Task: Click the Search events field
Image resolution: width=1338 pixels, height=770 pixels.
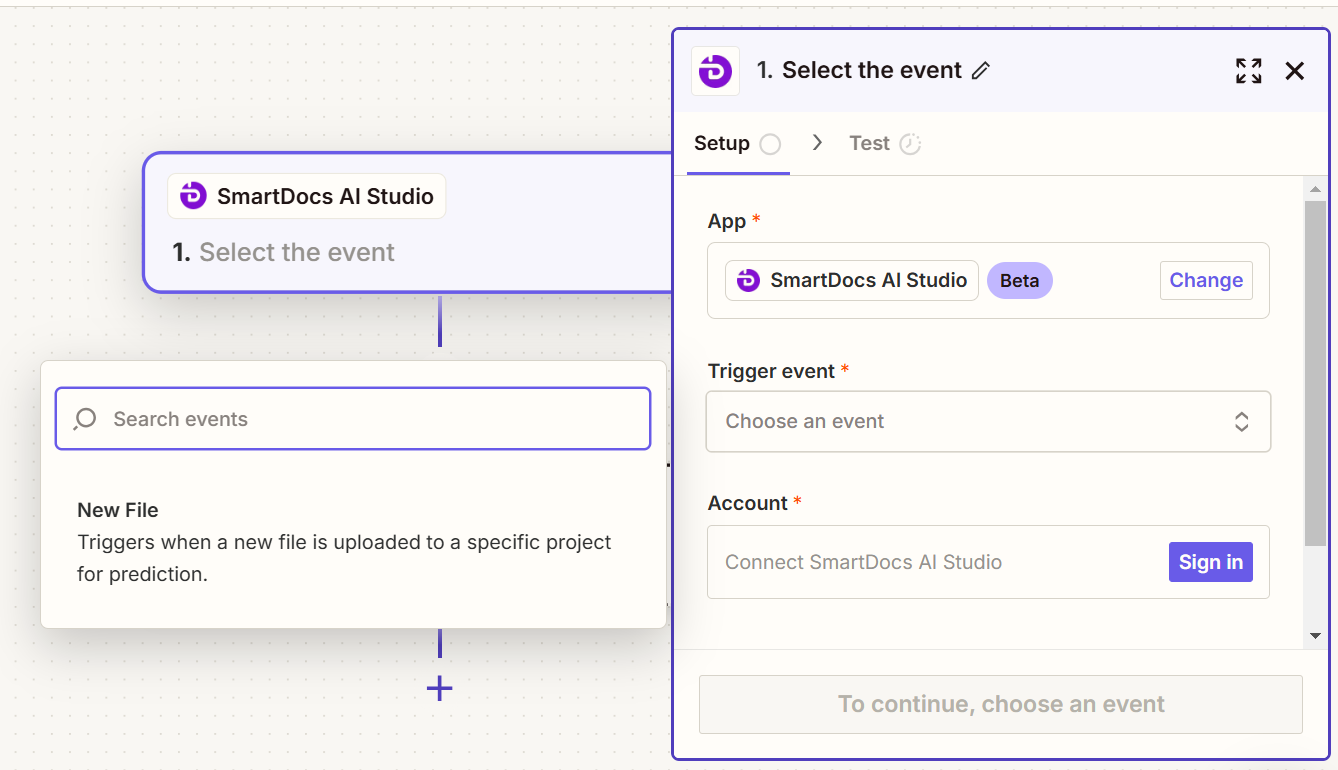Action: [353, 419]
